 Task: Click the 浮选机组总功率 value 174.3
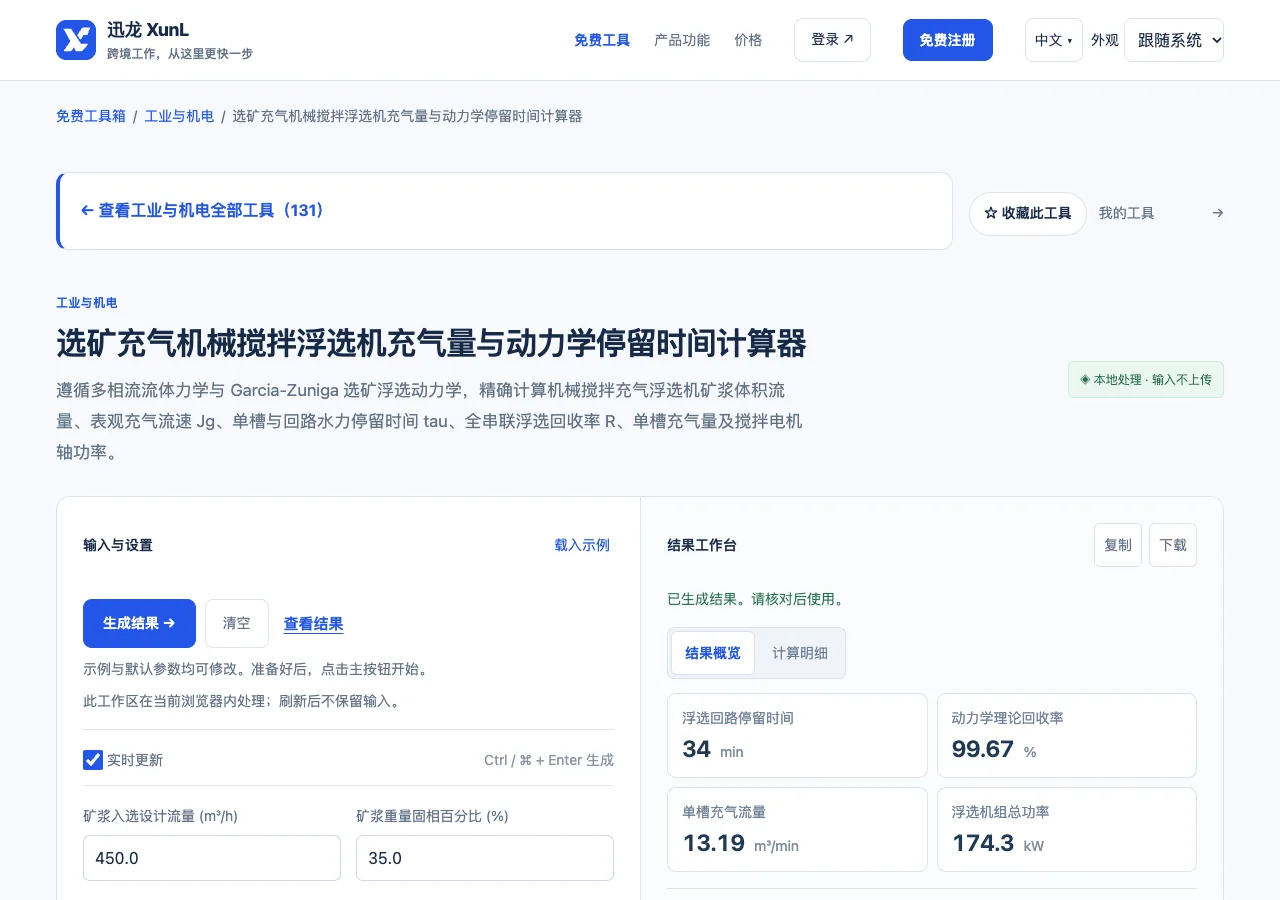(x=983, y=843)
